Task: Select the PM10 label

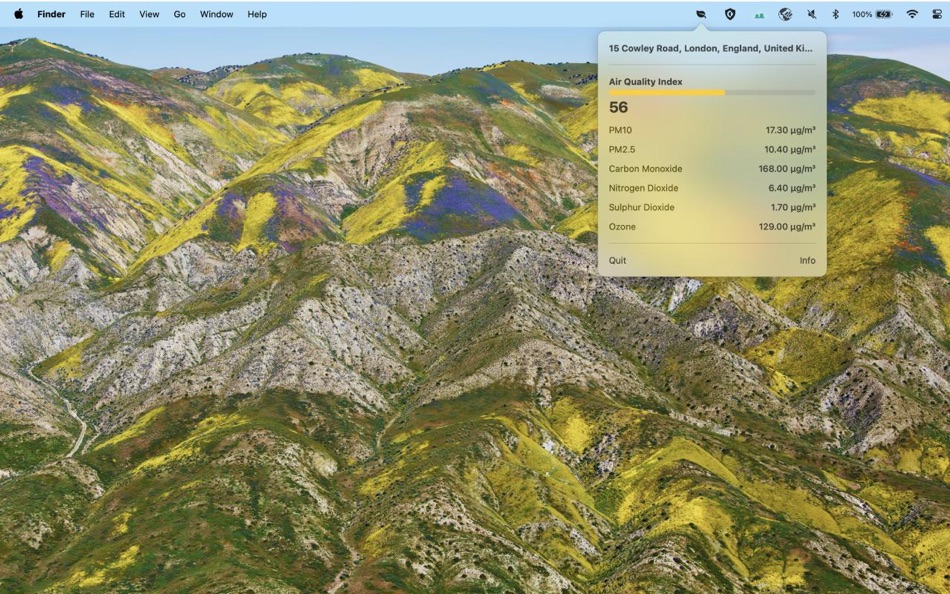Action: (620, 130)
